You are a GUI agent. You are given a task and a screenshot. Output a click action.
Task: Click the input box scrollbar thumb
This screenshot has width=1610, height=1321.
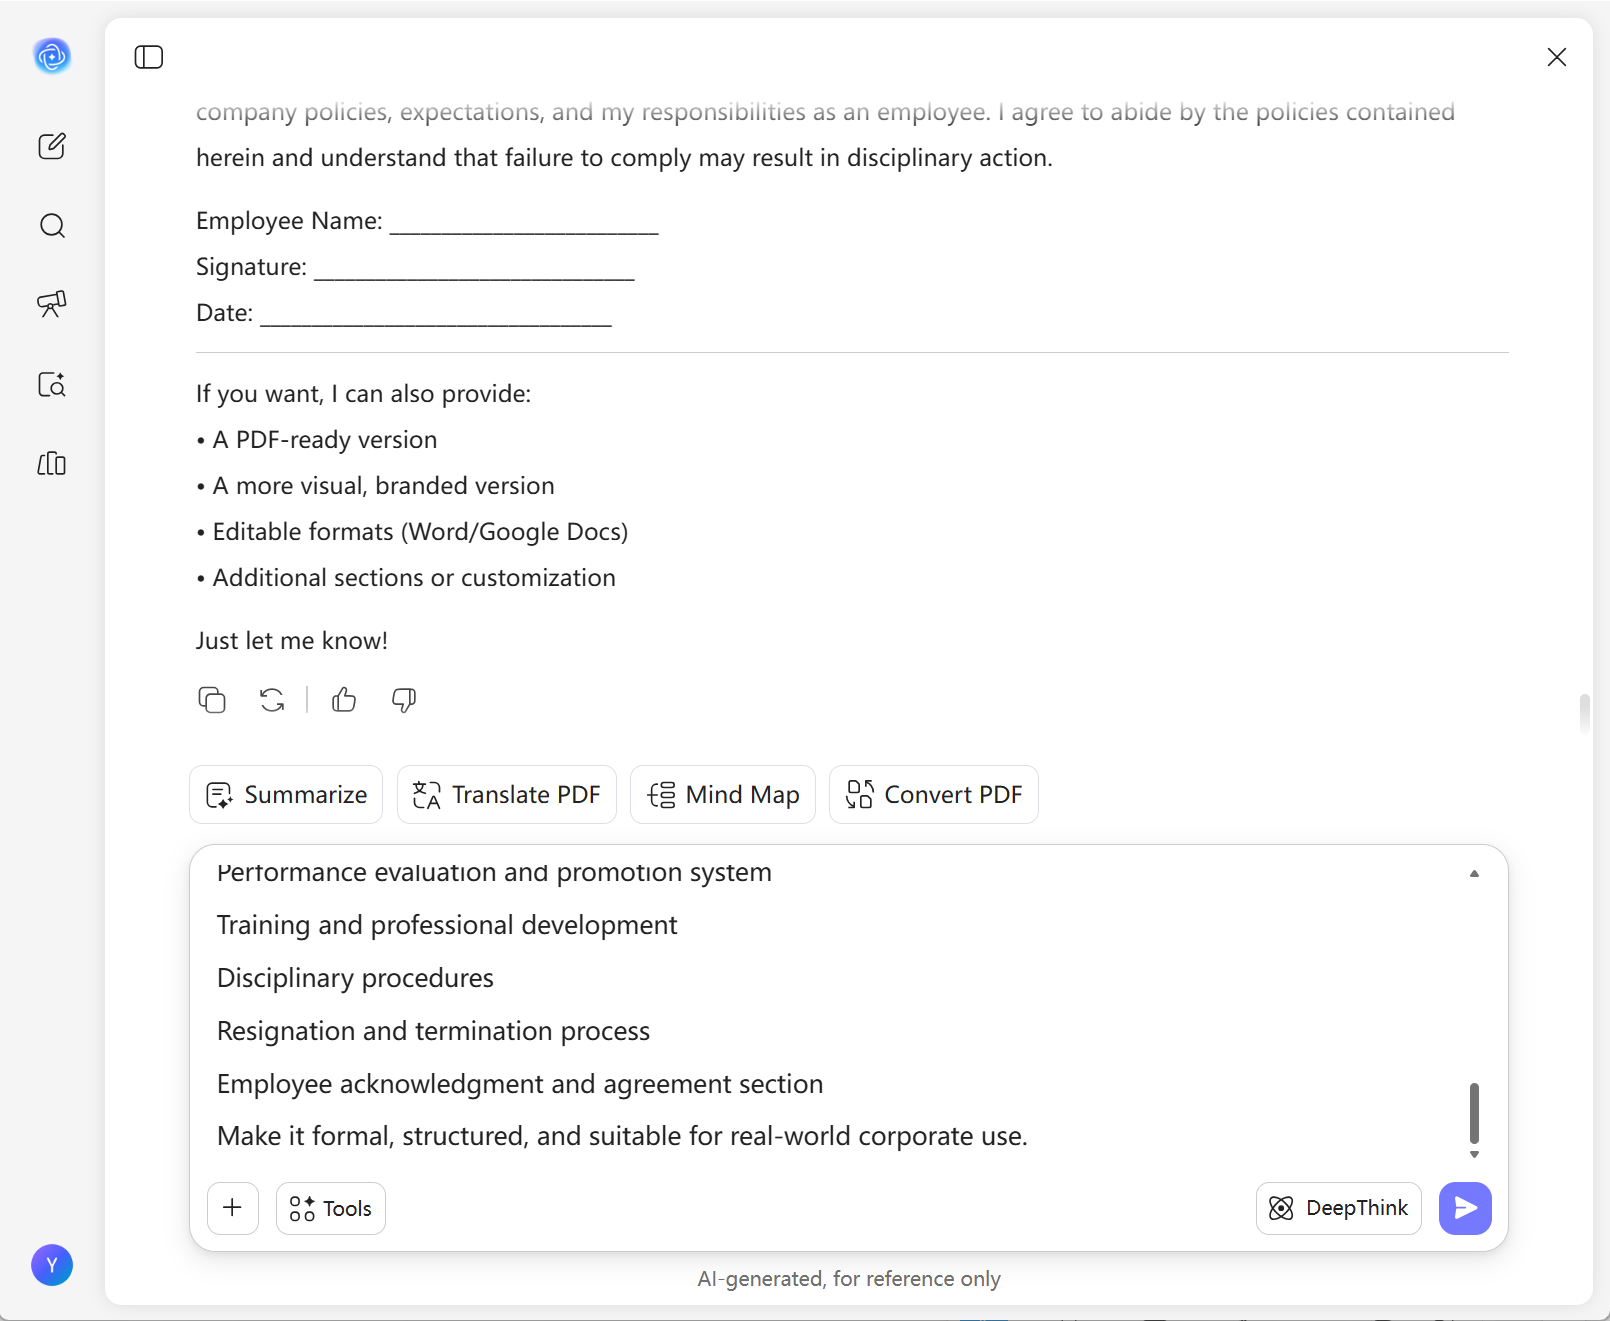(x=1474, y=1112)
